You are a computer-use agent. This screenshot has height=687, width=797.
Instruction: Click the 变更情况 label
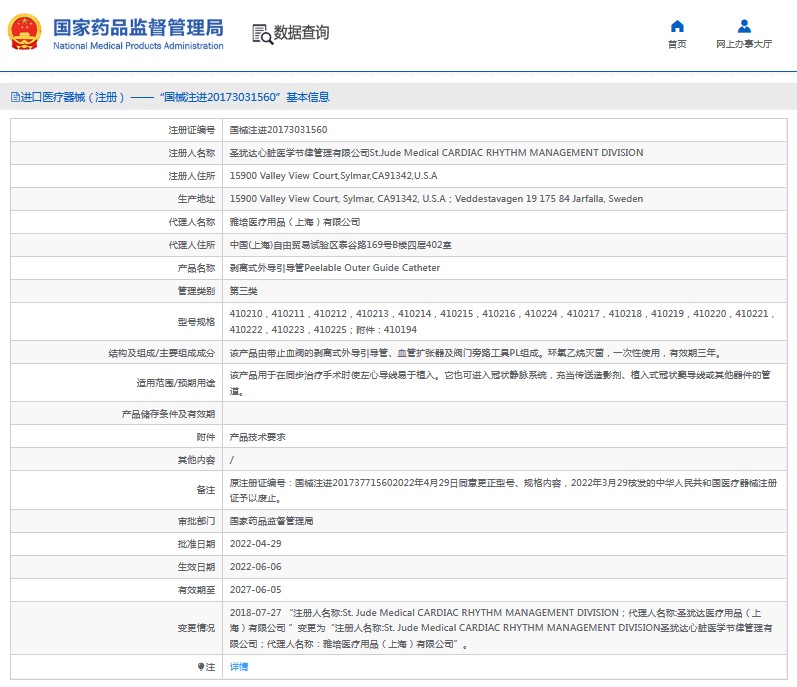coord(196,628)
